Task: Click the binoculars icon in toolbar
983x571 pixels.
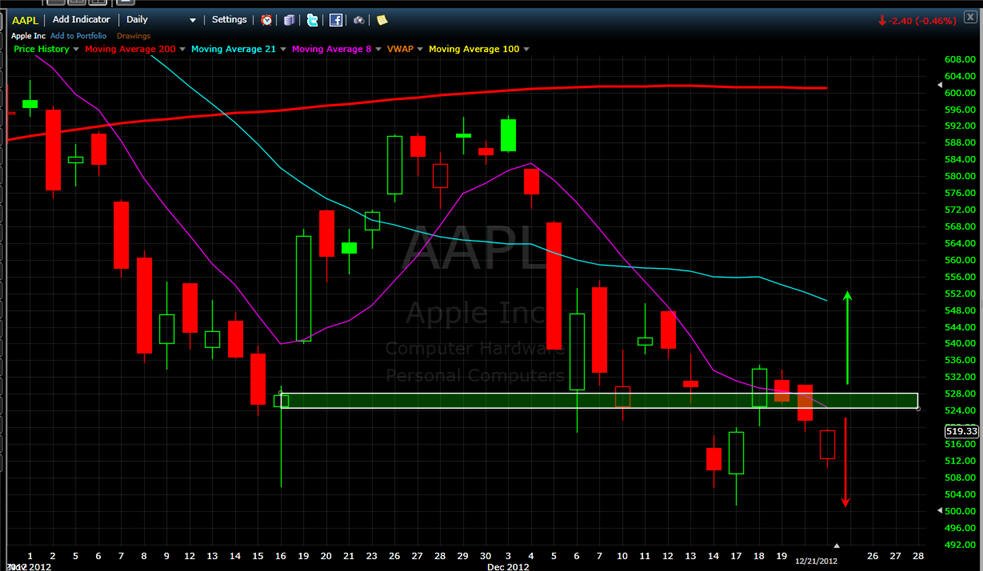Action: click(x=359, y=20)
